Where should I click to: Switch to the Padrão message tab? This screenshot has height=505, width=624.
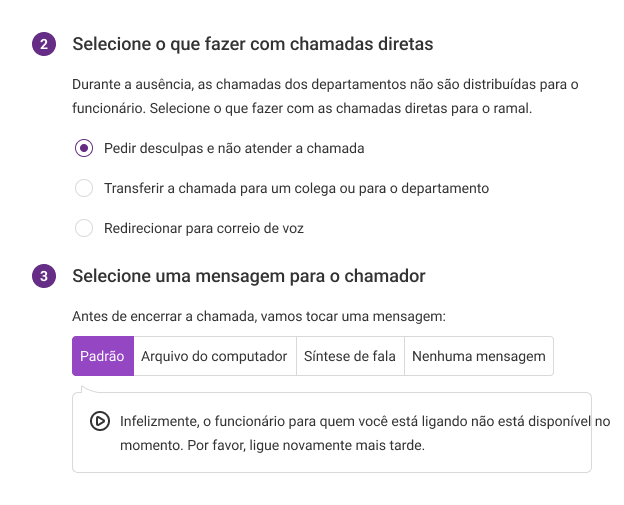pos(103,356)
